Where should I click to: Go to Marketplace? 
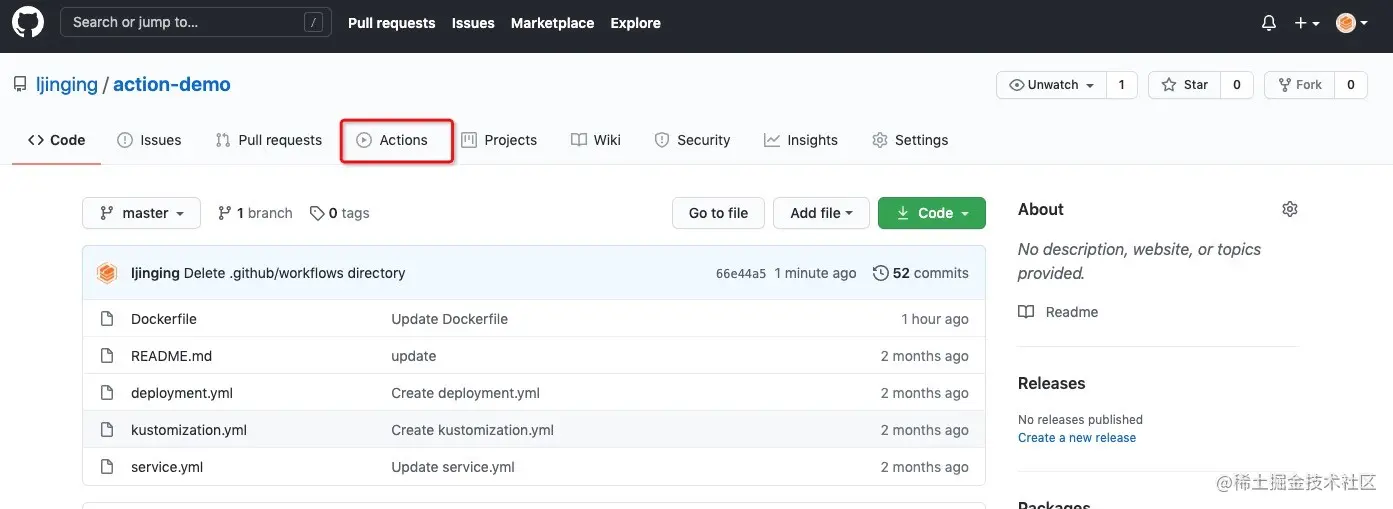pyautogui.click(x=552, y=23)
